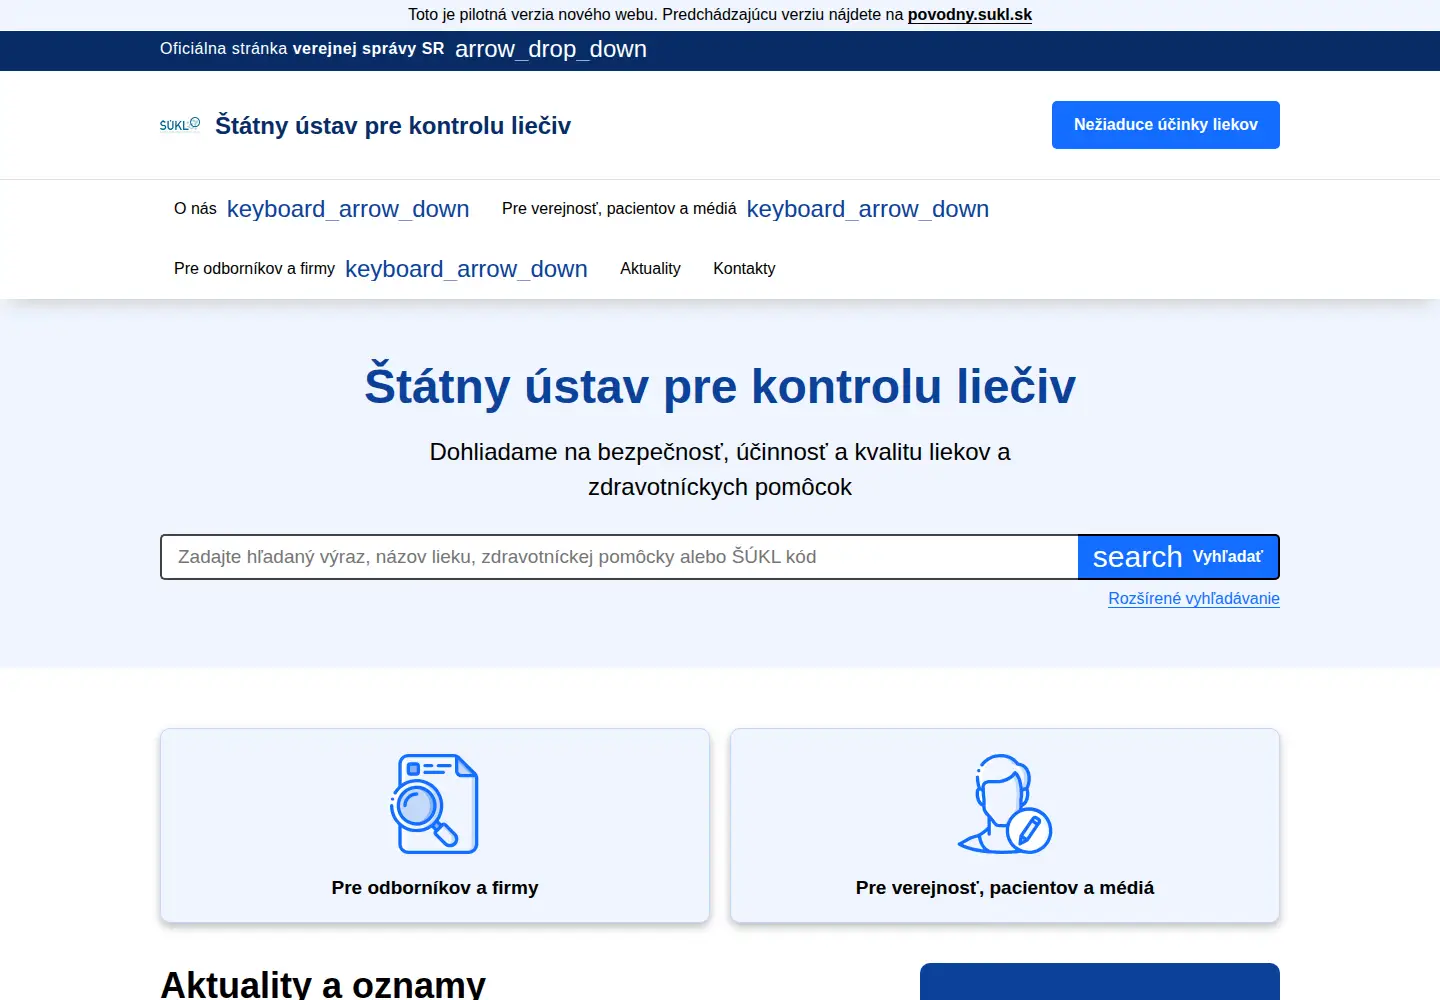This screenshot has width=1440, height=1000.
Task: Expand arrow next to Pre odborníkov a firmy menu
Action: [466, 269]
